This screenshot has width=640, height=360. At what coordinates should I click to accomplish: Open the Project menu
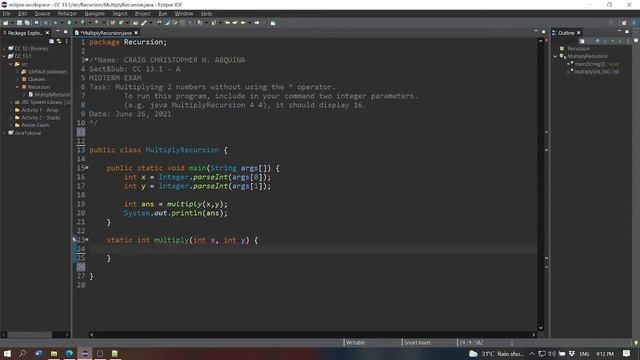[x=143, y=13]
